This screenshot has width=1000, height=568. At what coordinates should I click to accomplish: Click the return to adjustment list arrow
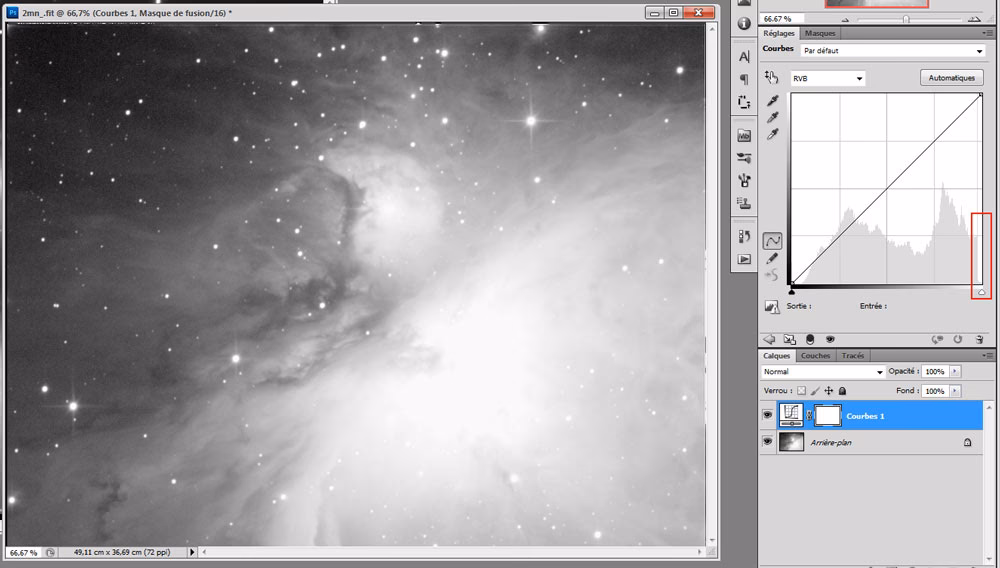[x=770, y=339]
